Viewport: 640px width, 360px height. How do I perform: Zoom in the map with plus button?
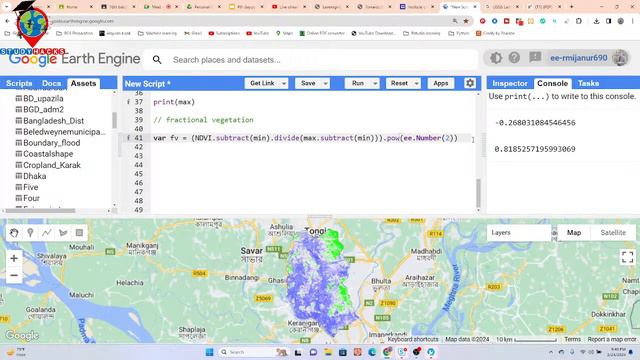pos(14,258)
